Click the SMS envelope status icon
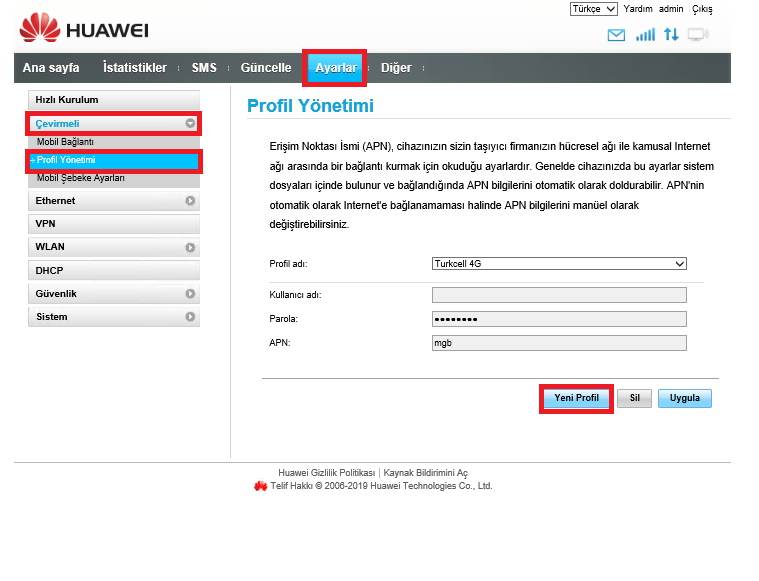The width and height of the screenshot is (759, 581). click(616, 35)
